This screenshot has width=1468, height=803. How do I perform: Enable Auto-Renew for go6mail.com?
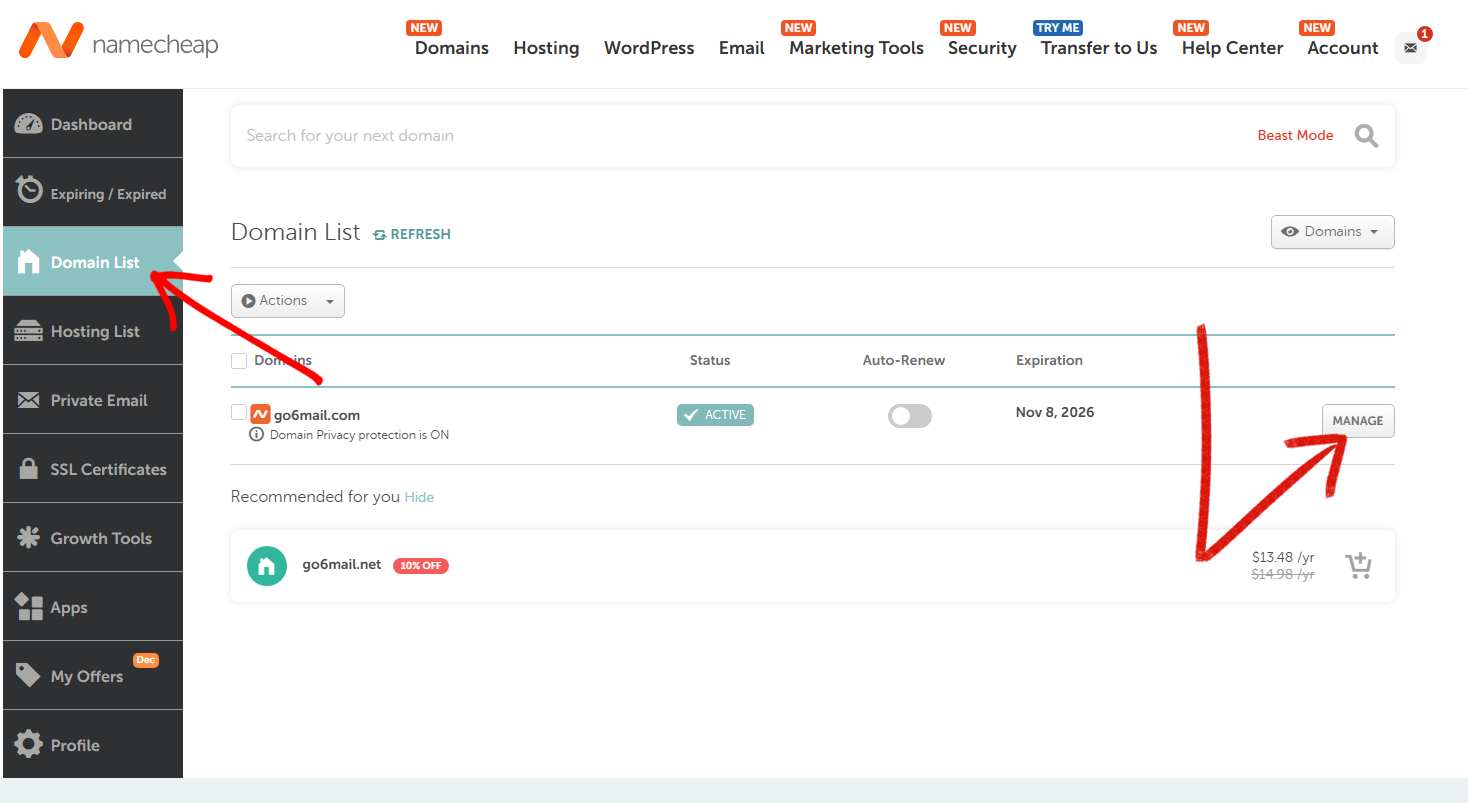tap(909, 415)
